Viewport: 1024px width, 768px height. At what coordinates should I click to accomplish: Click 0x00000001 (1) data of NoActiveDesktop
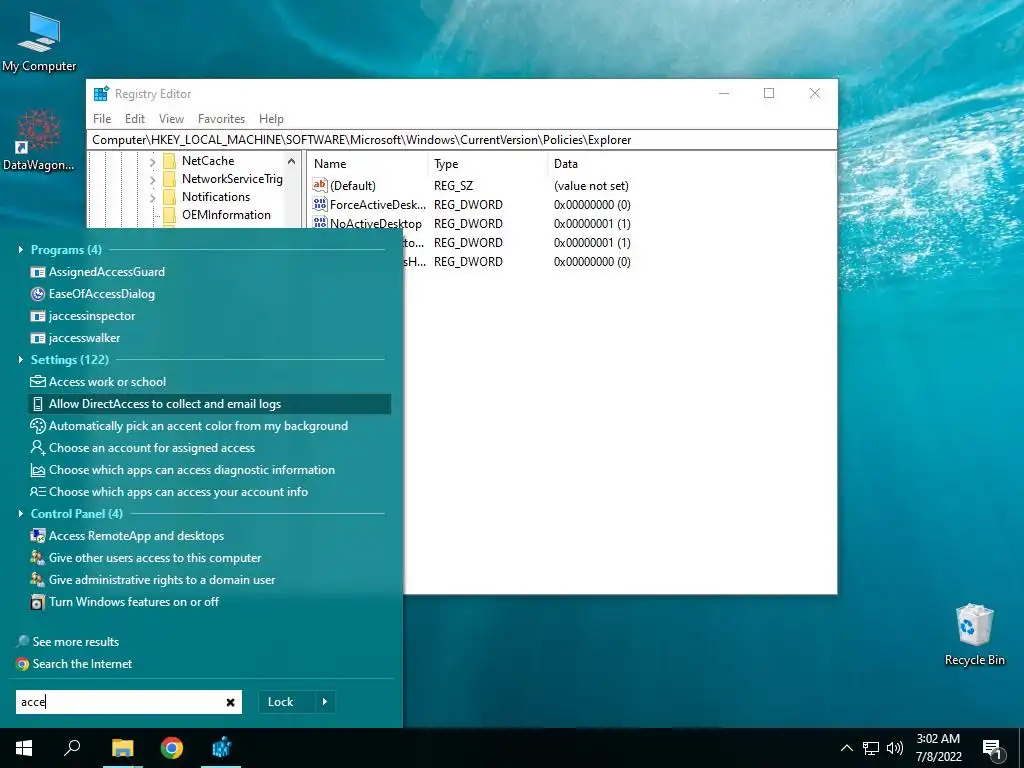click(x=592, y=224)
